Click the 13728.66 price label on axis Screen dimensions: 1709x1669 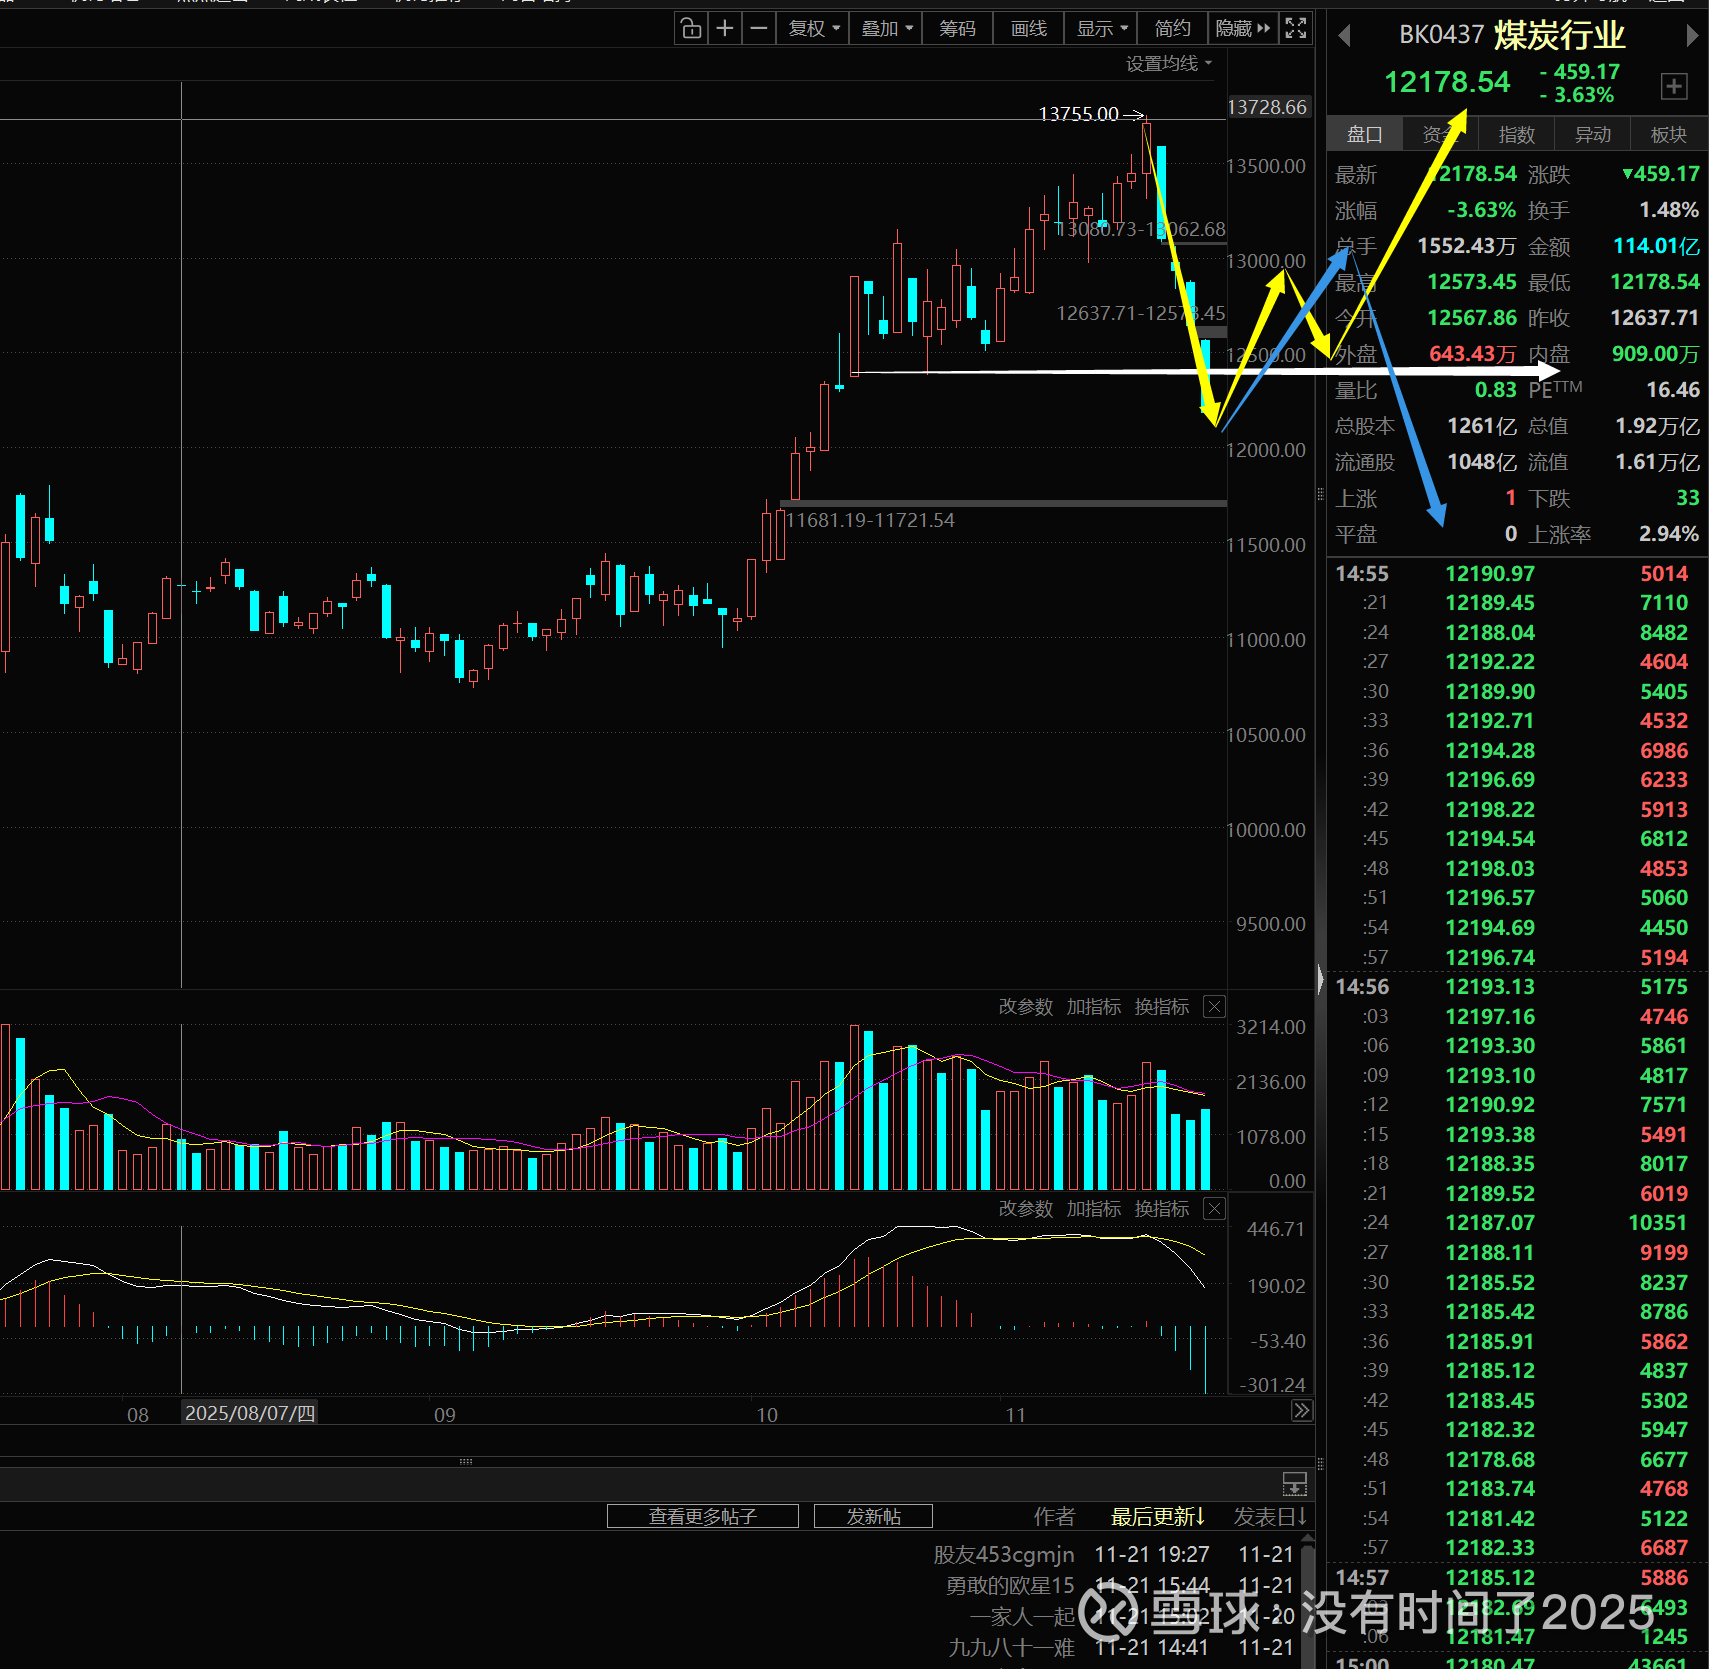point(1267,107)
